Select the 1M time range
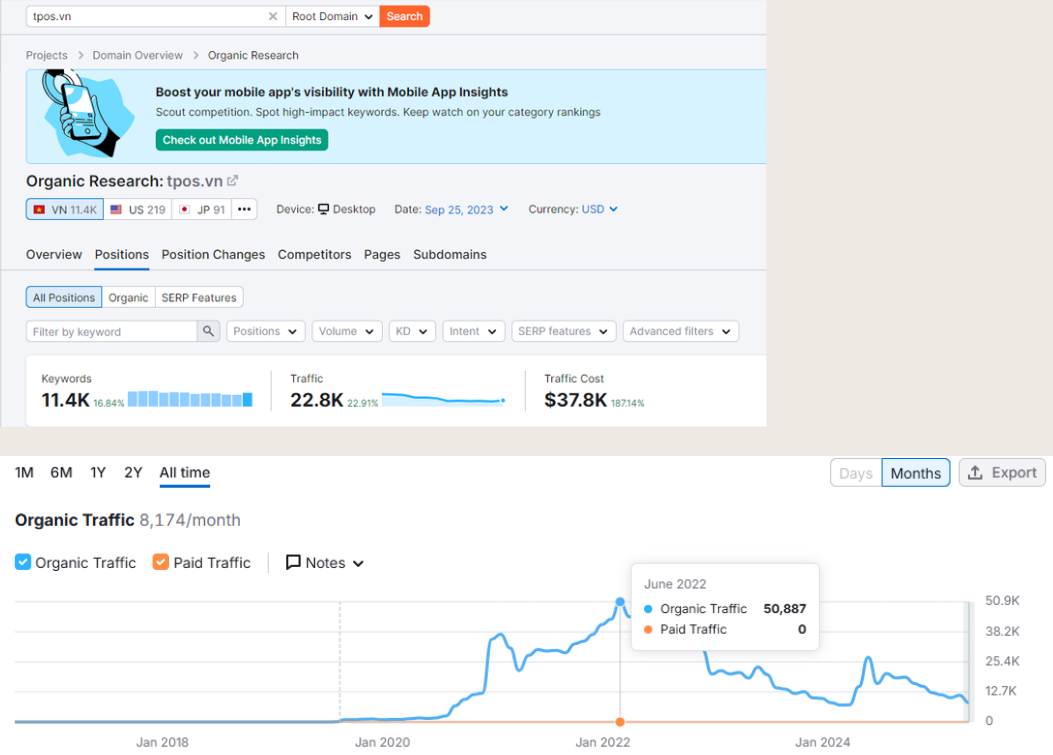The width and height of the screenshot is (1053, 755). click(x=24, y=472)
